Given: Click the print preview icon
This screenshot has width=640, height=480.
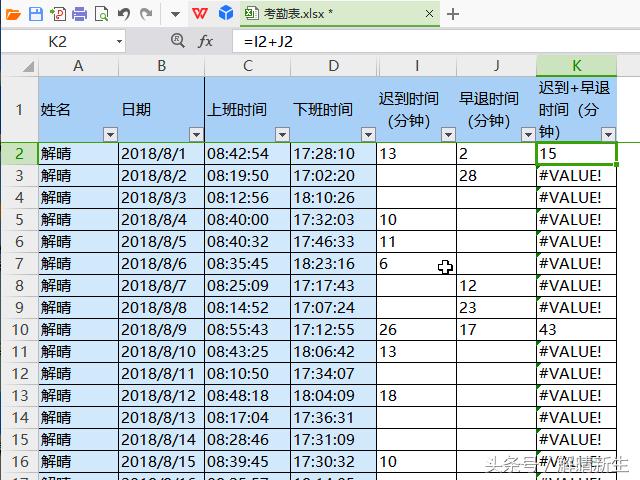Looking at the screenshot, I should [101, 14].
